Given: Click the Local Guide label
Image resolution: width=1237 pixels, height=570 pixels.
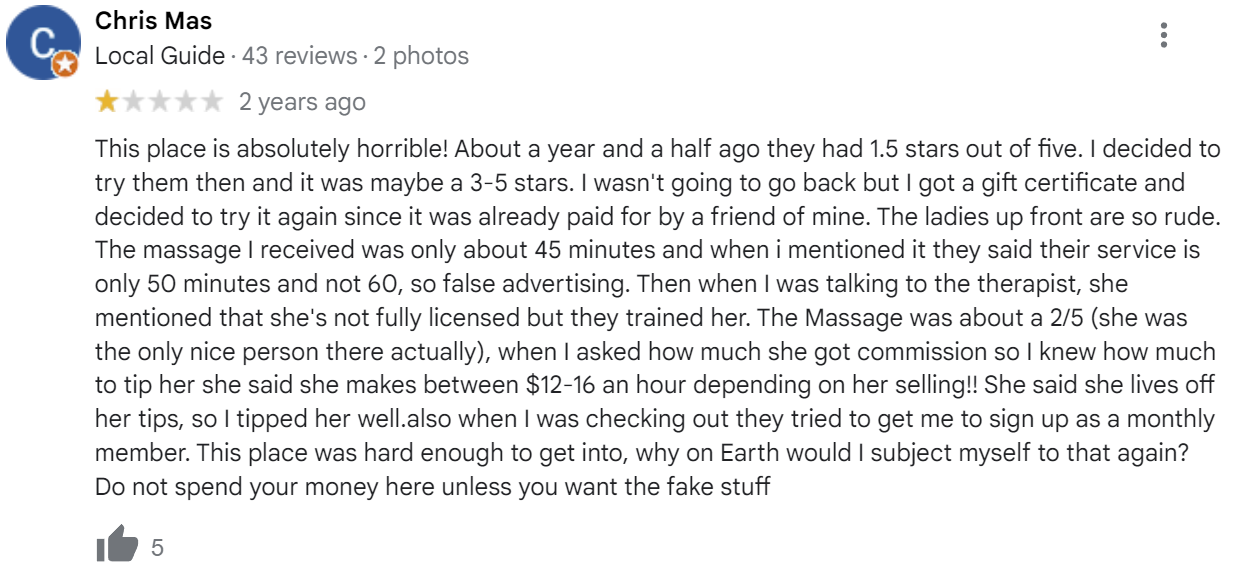Looking at the screenshot, I should pos(160,56).
